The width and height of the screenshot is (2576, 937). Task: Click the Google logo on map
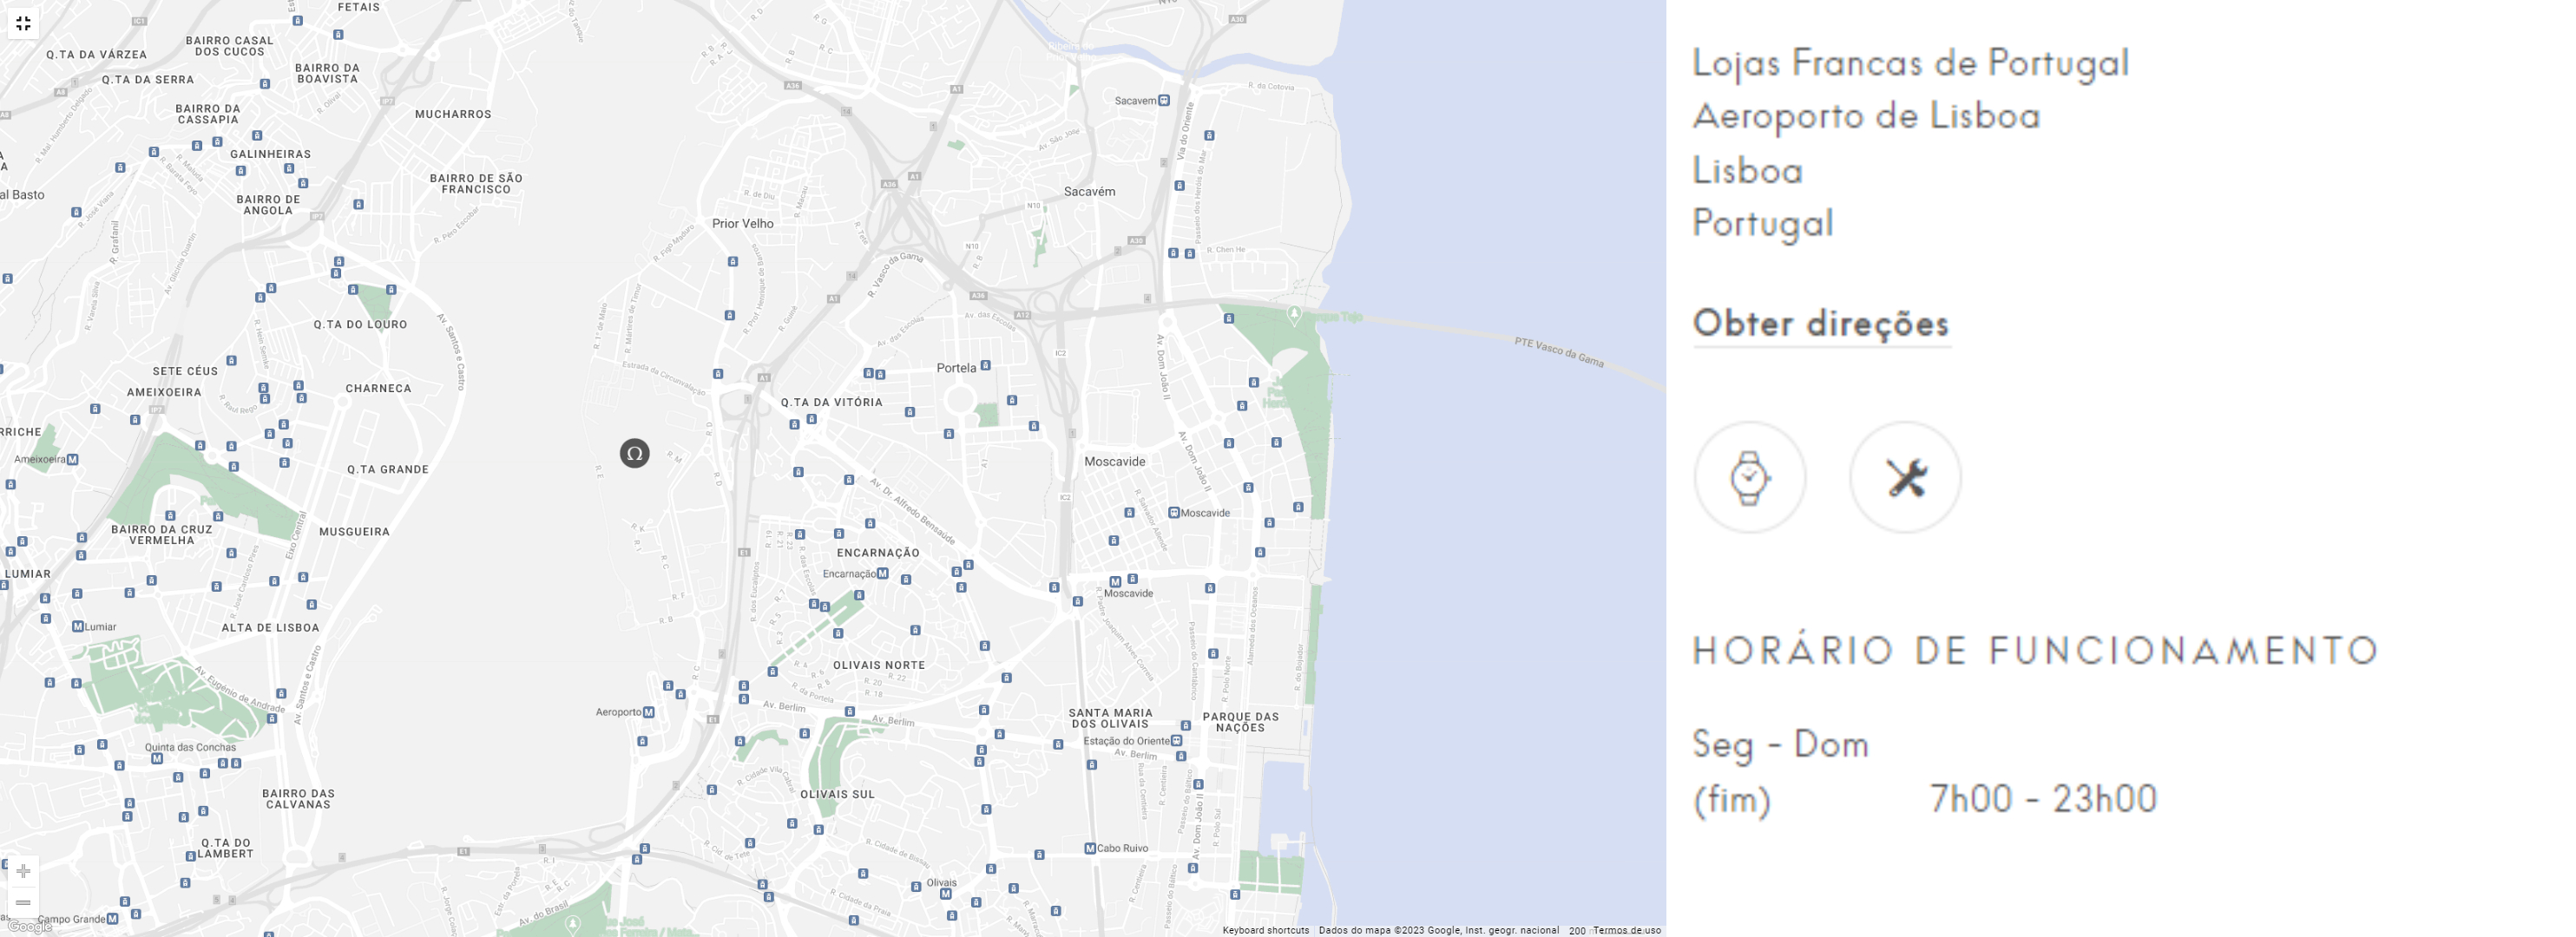(x=30, y=927)
